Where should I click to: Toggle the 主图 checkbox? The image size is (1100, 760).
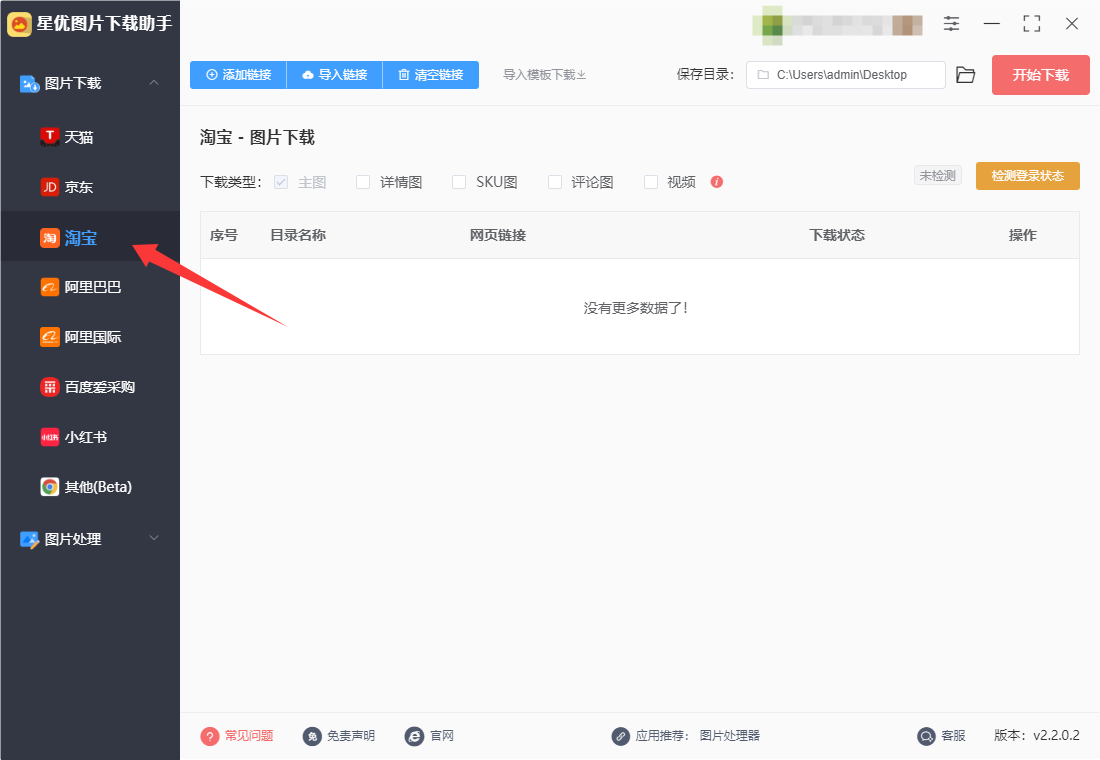tap(281, 182)
